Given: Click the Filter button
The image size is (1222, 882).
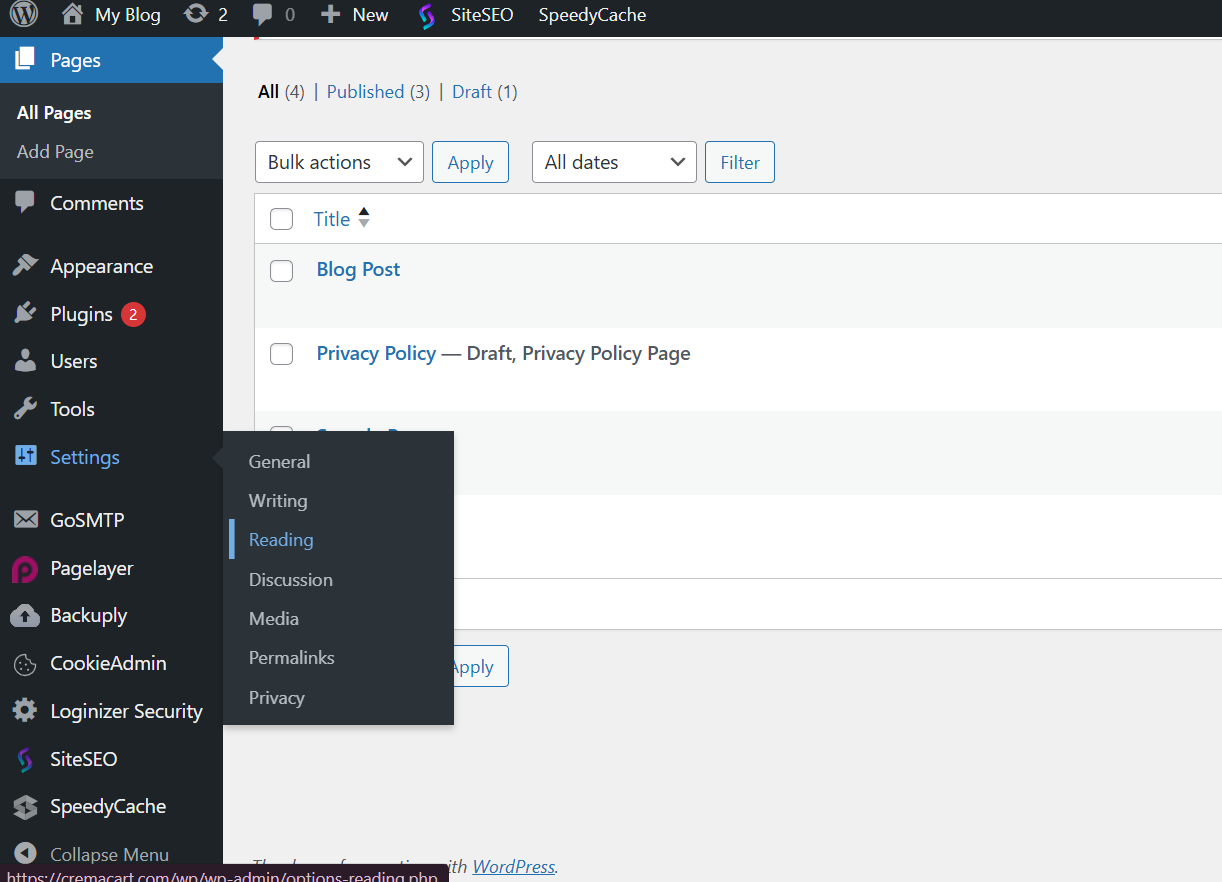Looking at the screenshot, I should pyautogui.click(x=740, y=162).
